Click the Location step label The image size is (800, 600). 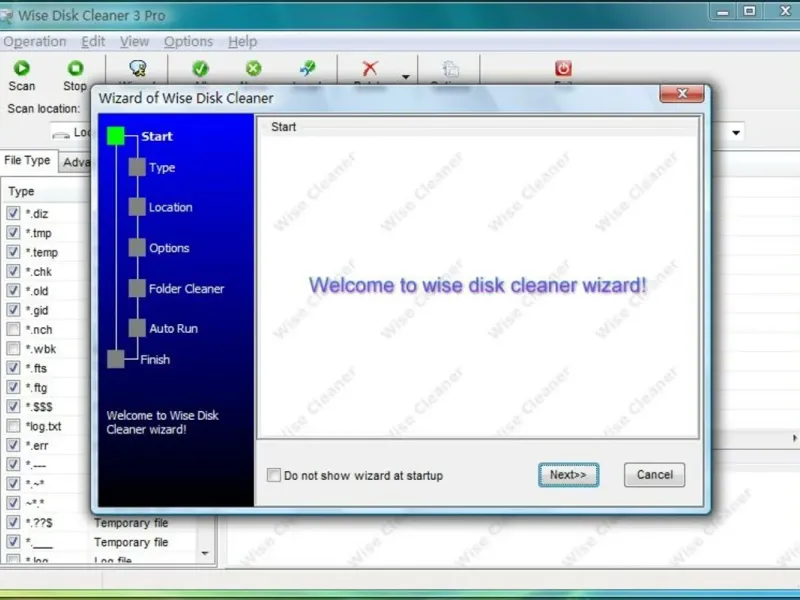170,207
